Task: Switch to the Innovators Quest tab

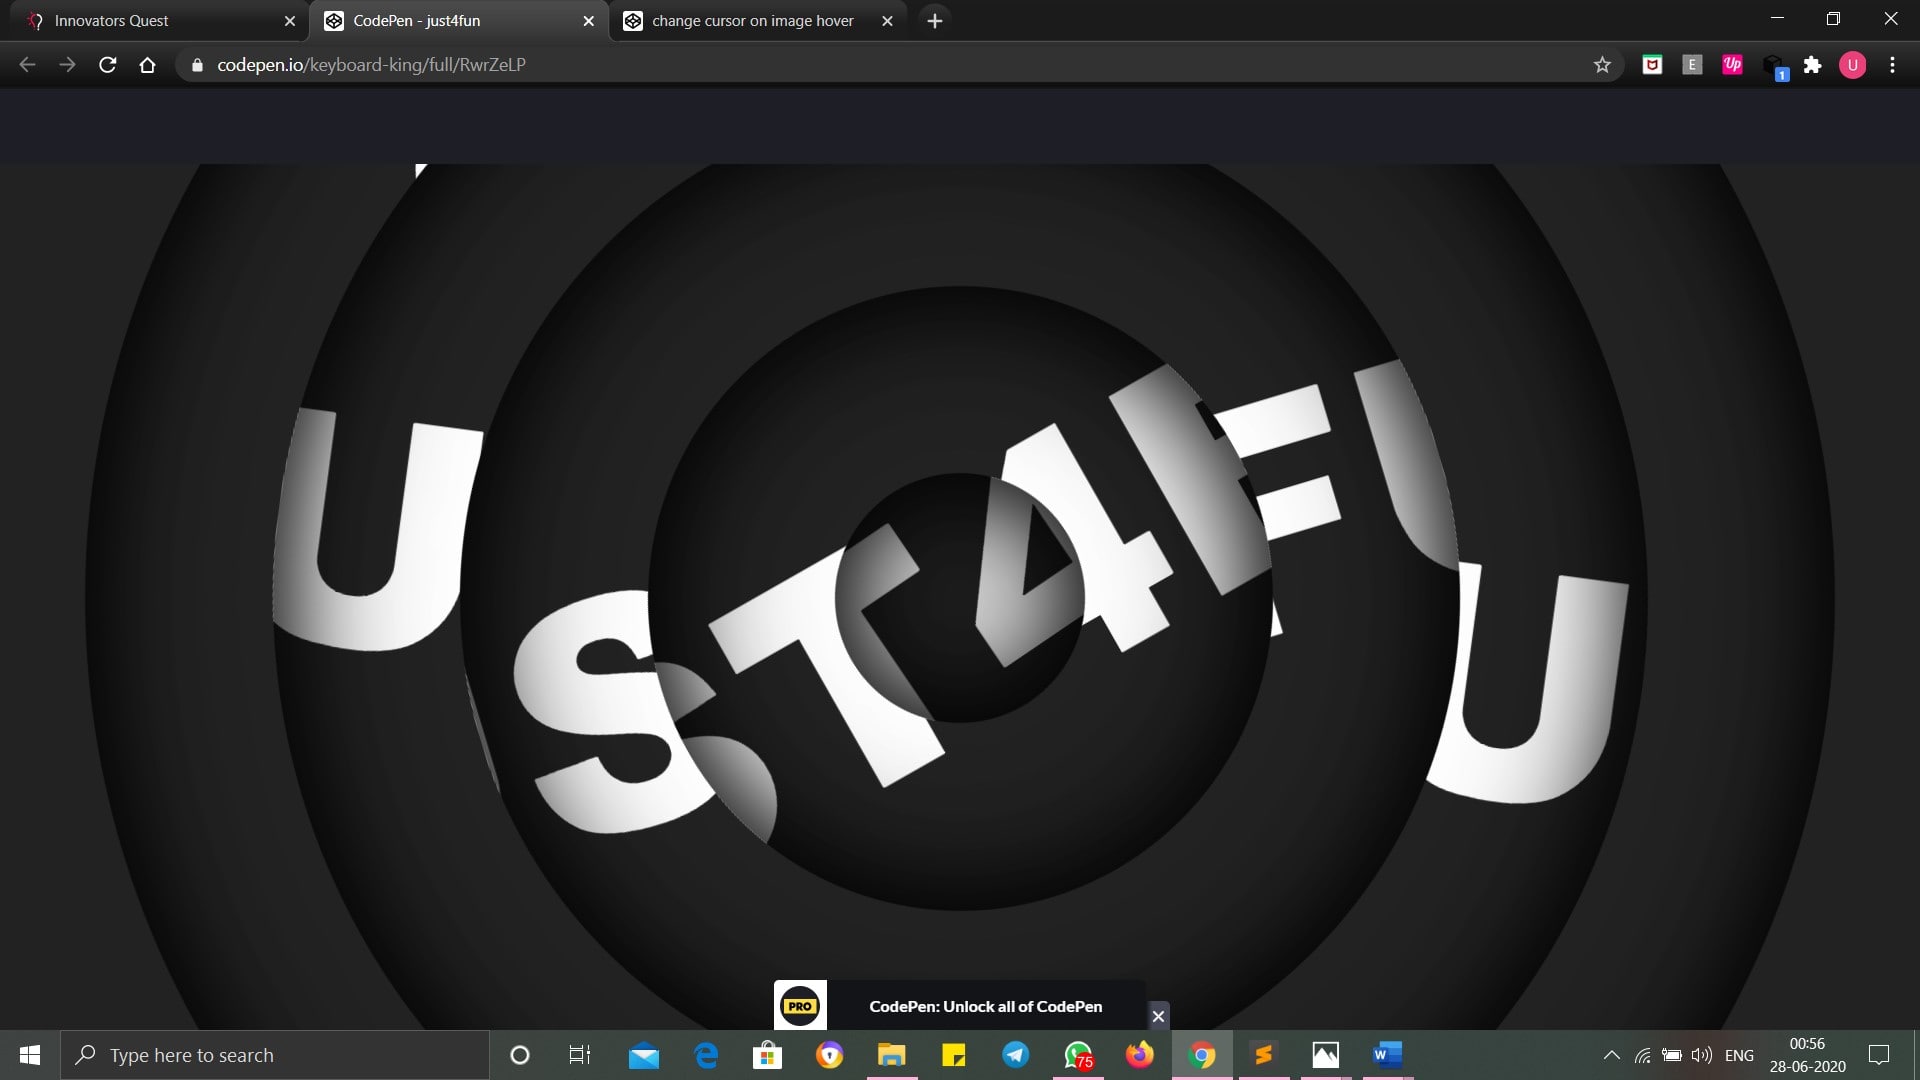Action: tap(150, 20)
